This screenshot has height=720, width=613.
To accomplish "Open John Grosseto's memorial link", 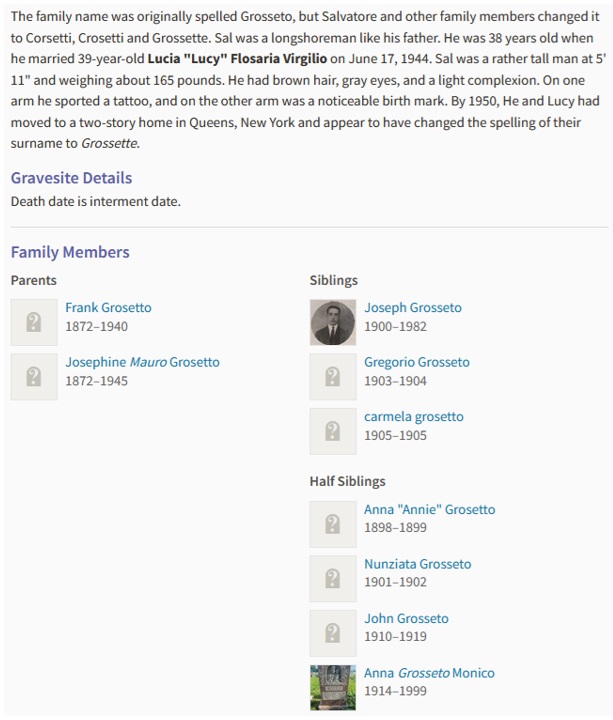I will click(x=406, y=618).
